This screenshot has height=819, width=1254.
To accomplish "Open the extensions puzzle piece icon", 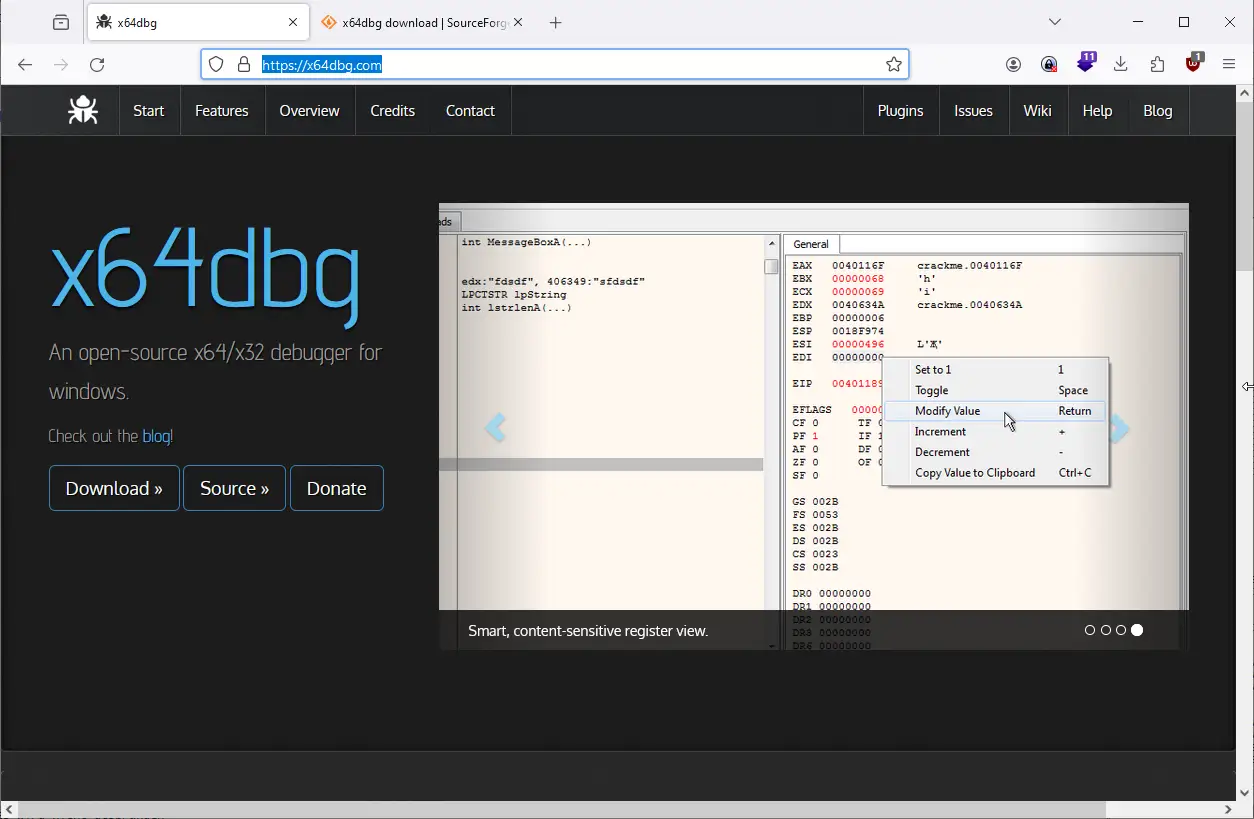I will (x=1157, y=65).
